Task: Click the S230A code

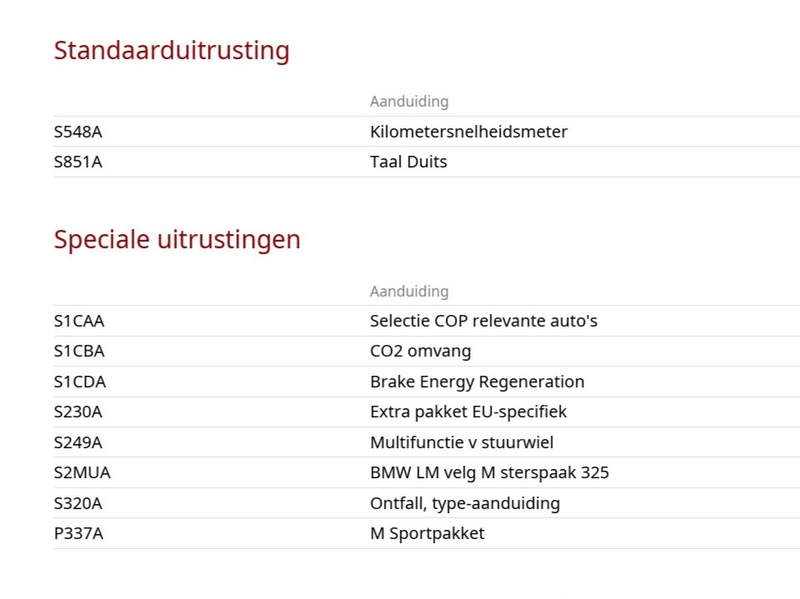Action: (x=78, y=412)
